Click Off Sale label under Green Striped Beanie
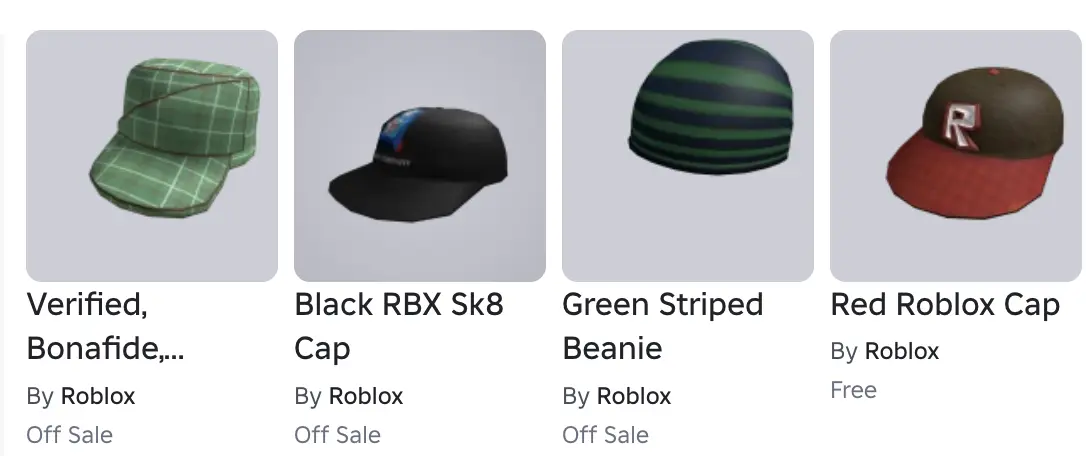Image resolution: width=1086 pixels, height=456 pixels. (605, 435)
